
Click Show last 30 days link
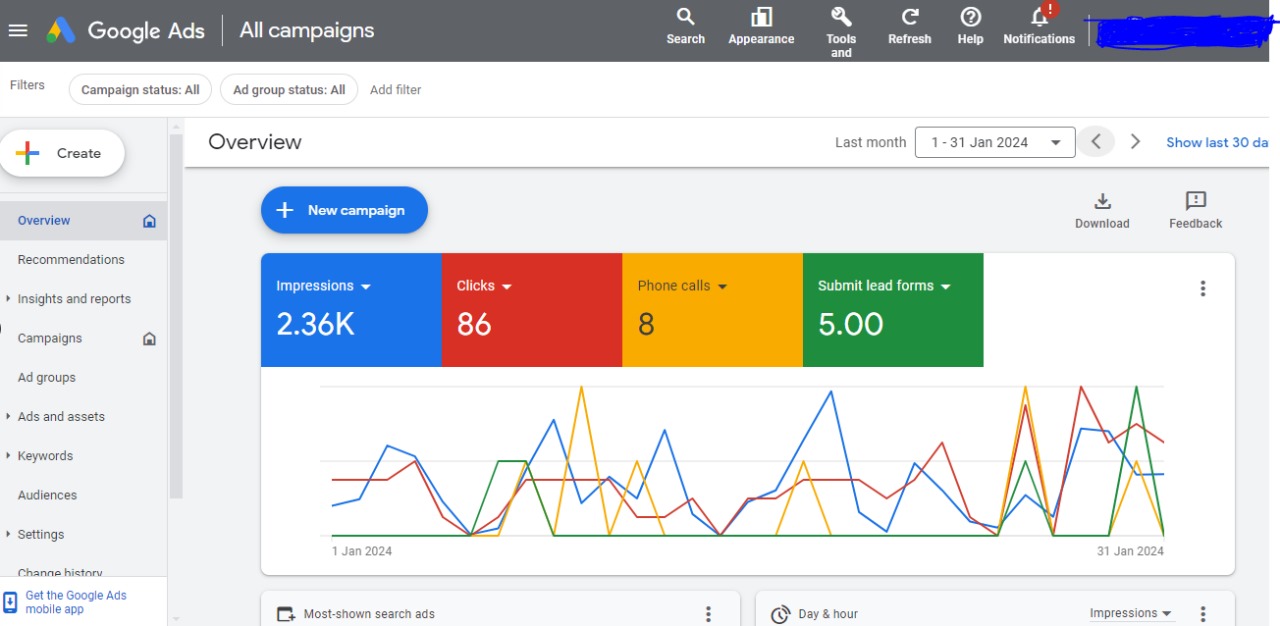click(1216, 142)
